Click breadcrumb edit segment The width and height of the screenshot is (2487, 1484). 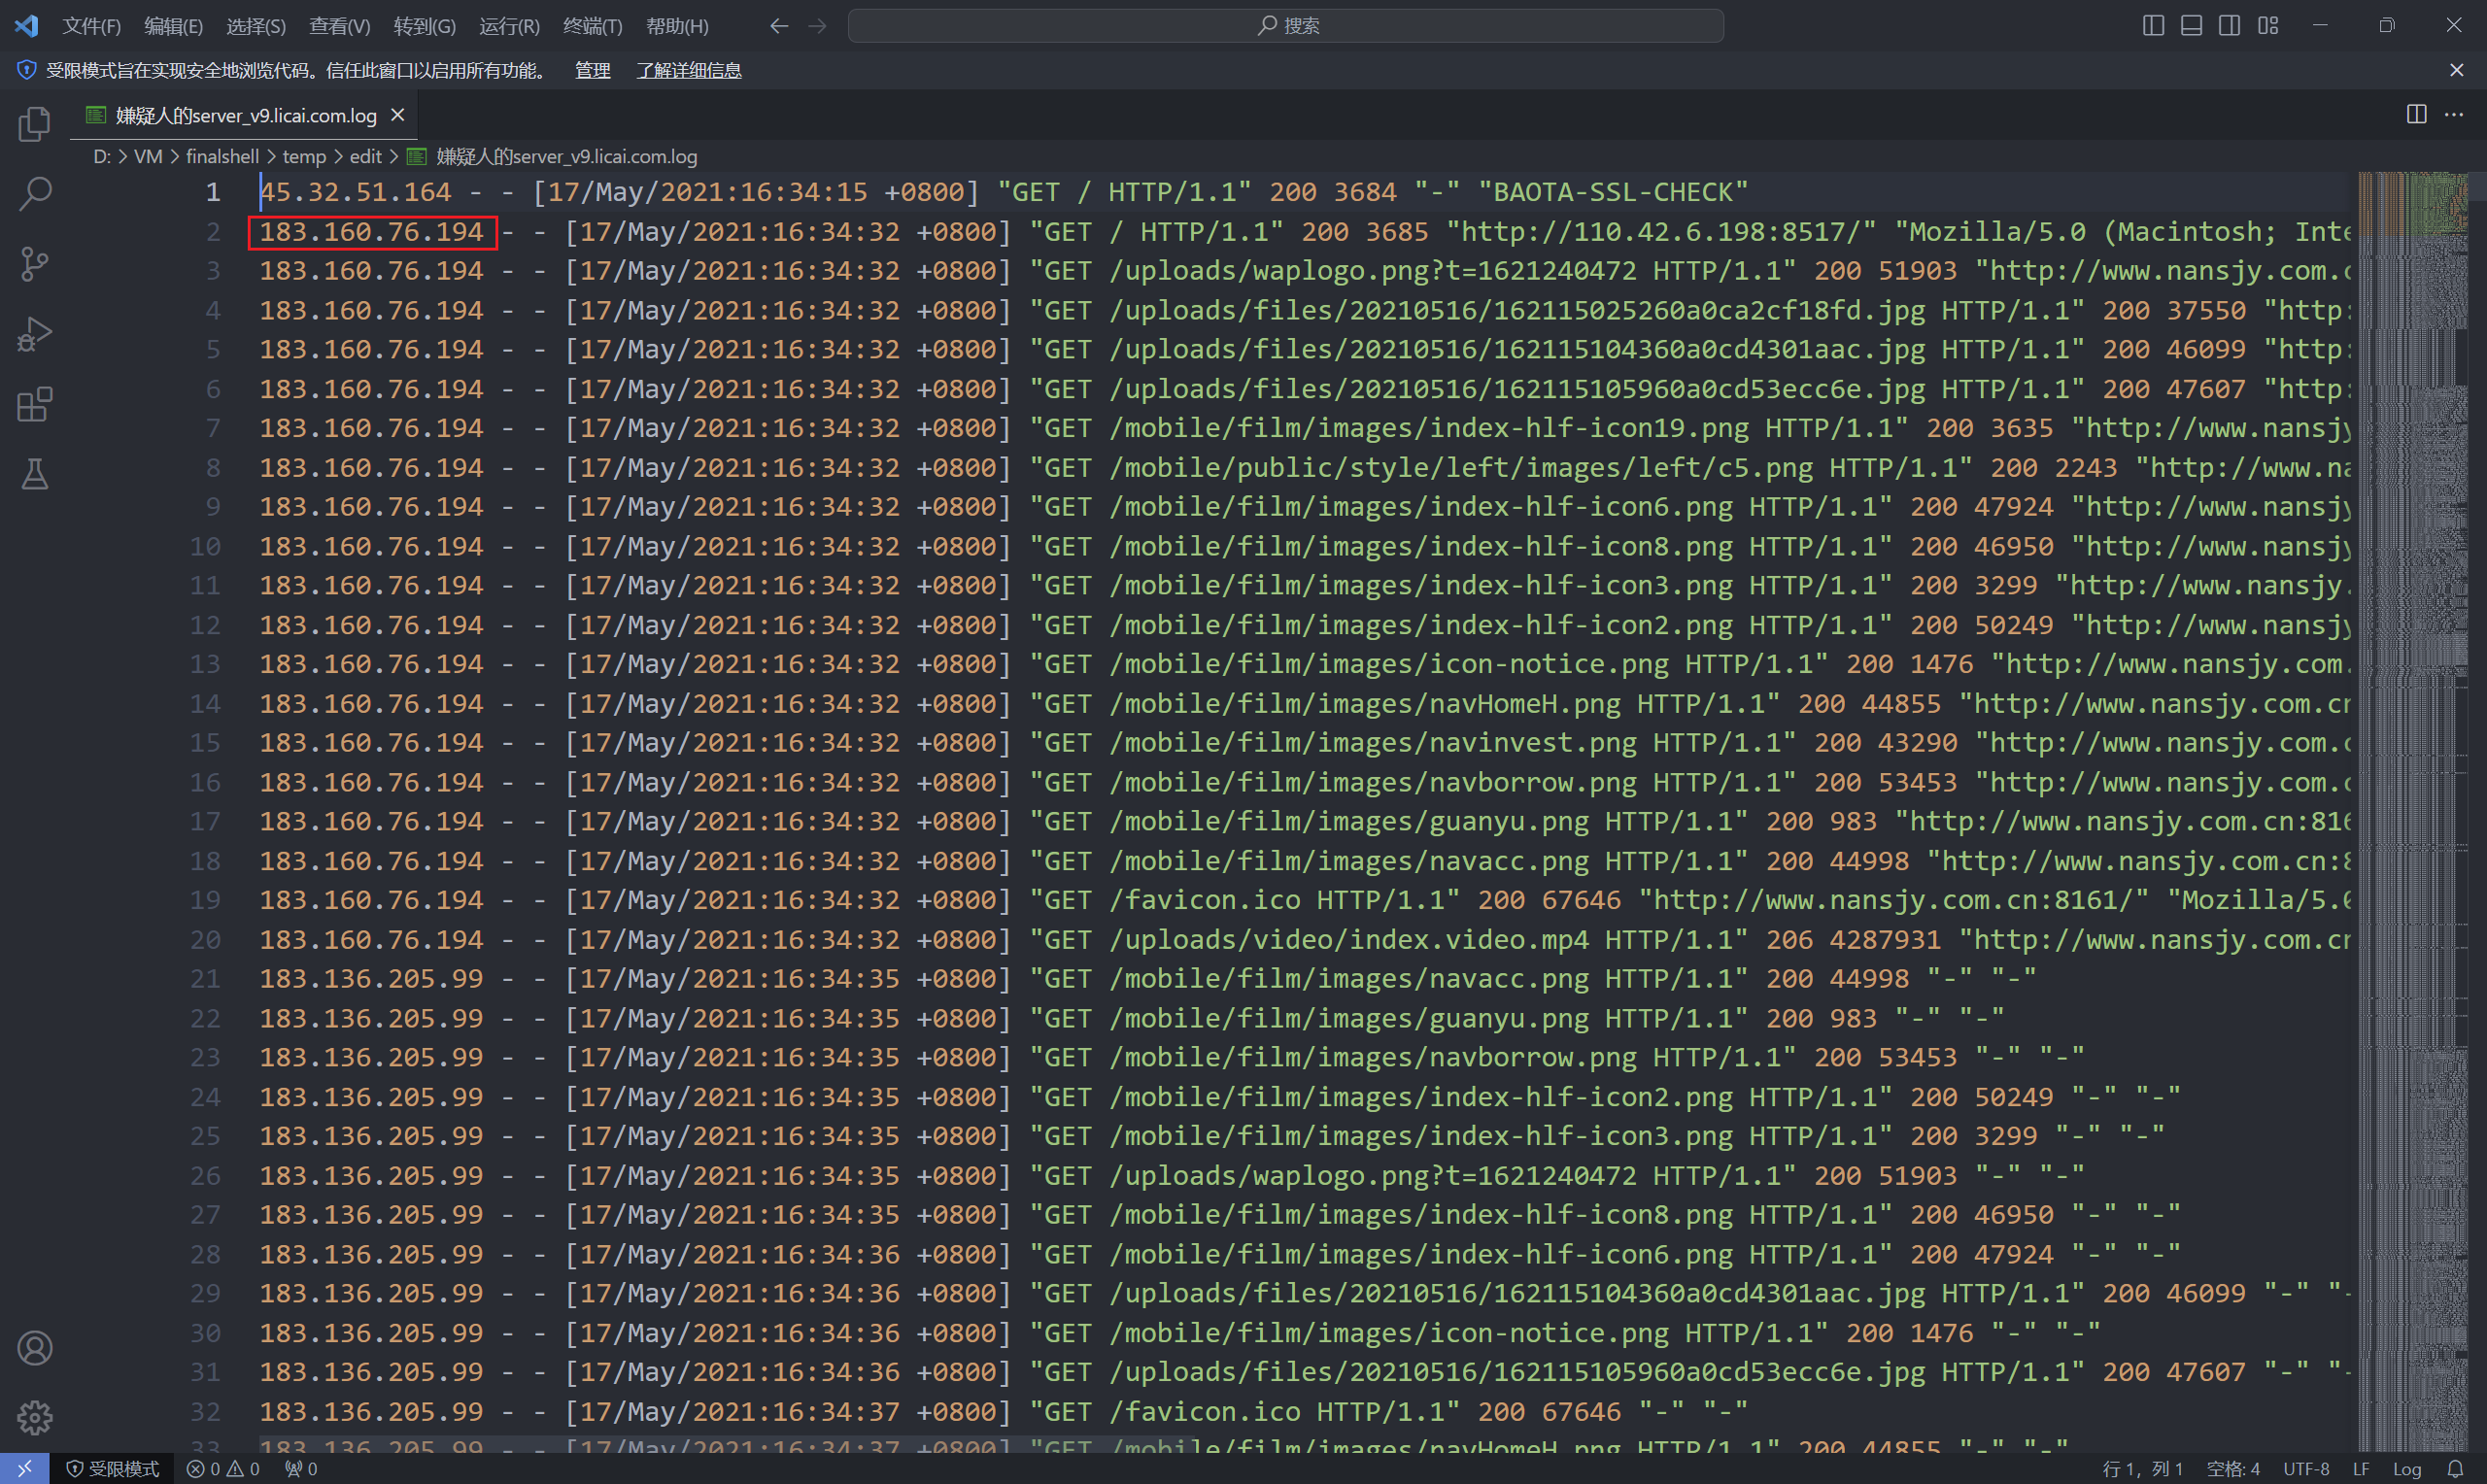coord(366,156)
